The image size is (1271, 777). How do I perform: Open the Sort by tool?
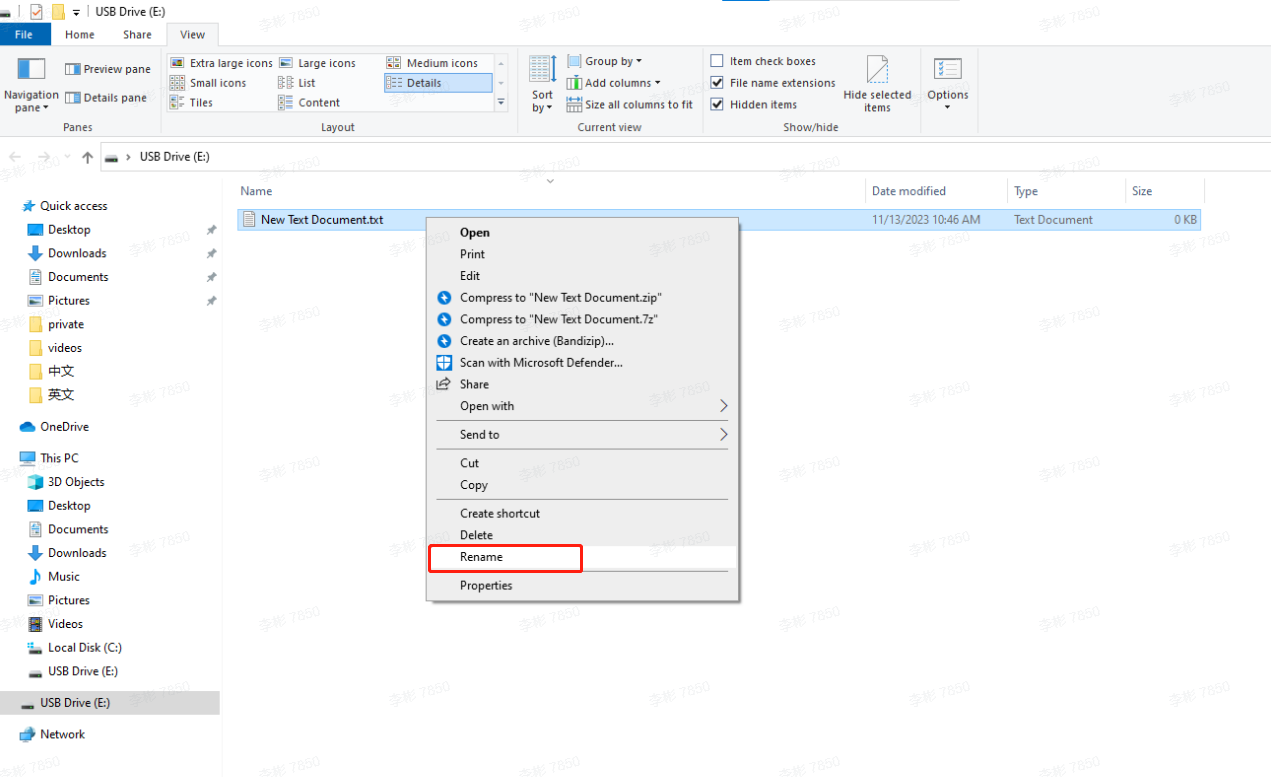(x=541, y=85)
